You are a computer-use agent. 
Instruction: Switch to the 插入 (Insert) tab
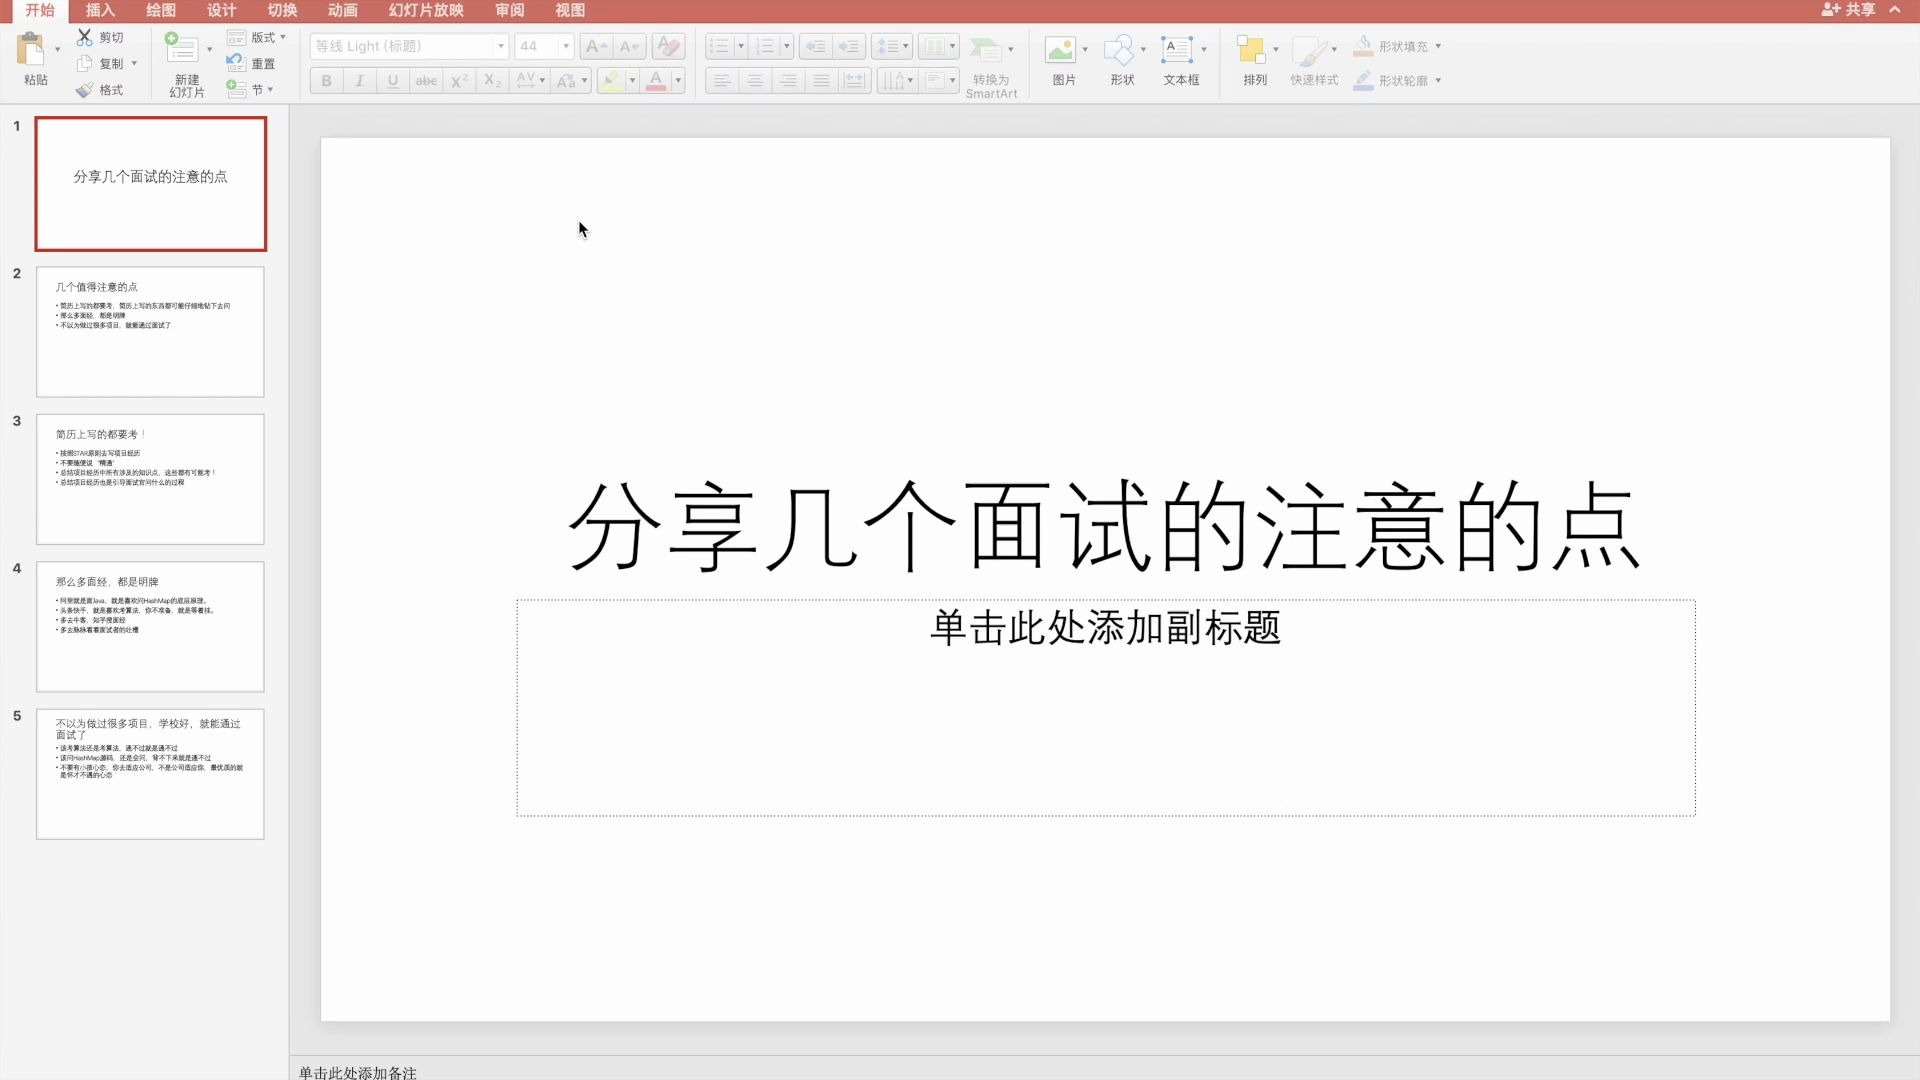100,10
